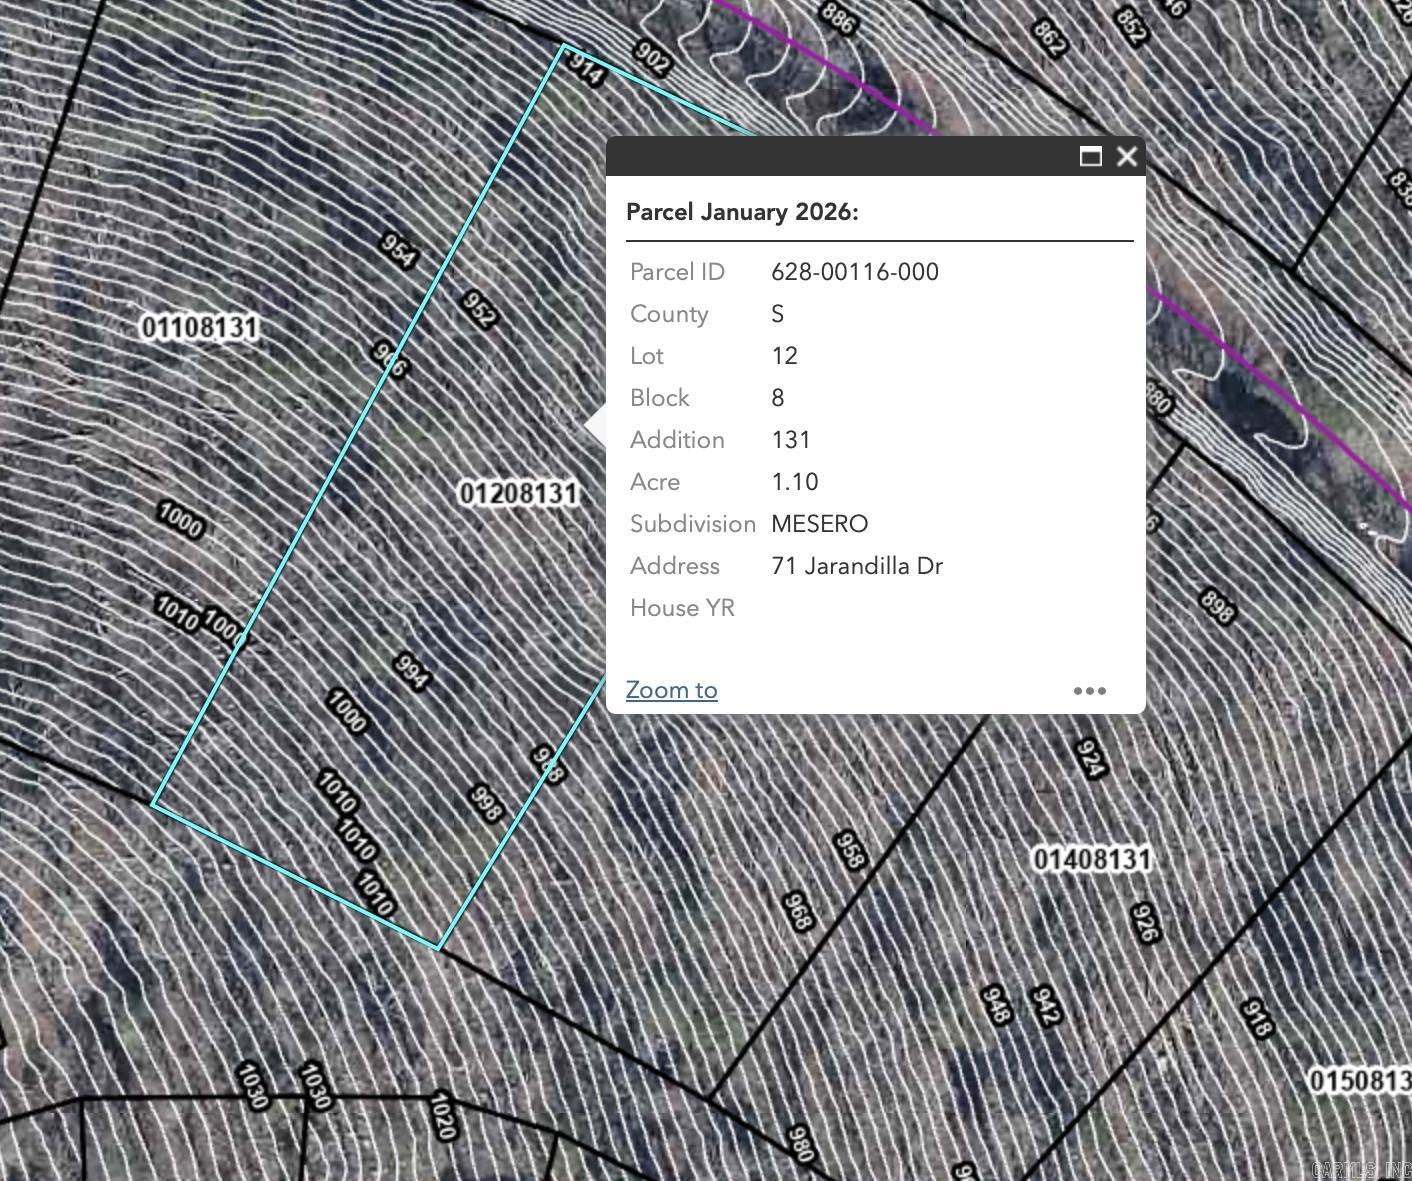Click the 994 contour elevation label
The width and height of the screenshot is (1412, 1181).
click(412, 671)
